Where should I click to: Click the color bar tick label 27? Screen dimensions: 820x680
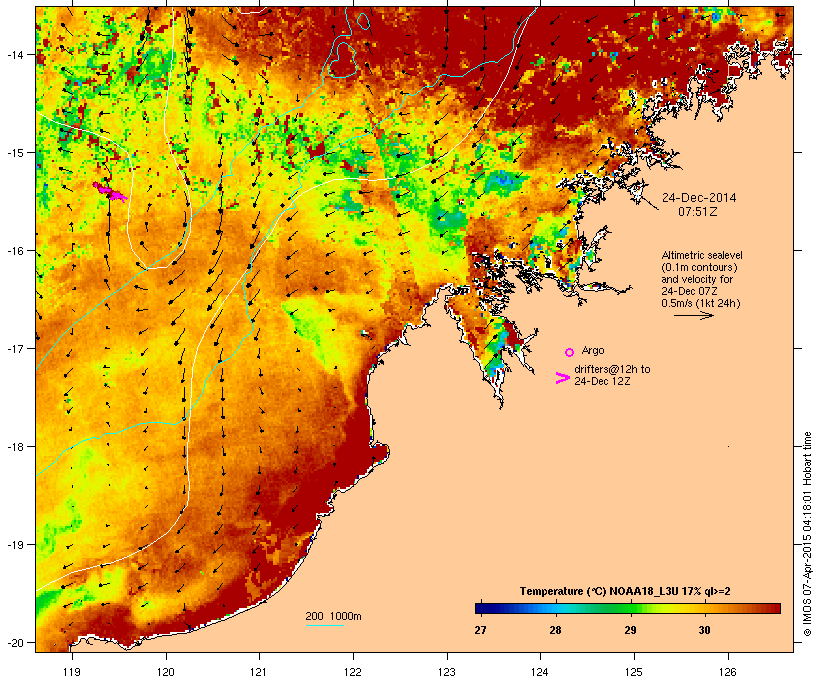point(480,630)
